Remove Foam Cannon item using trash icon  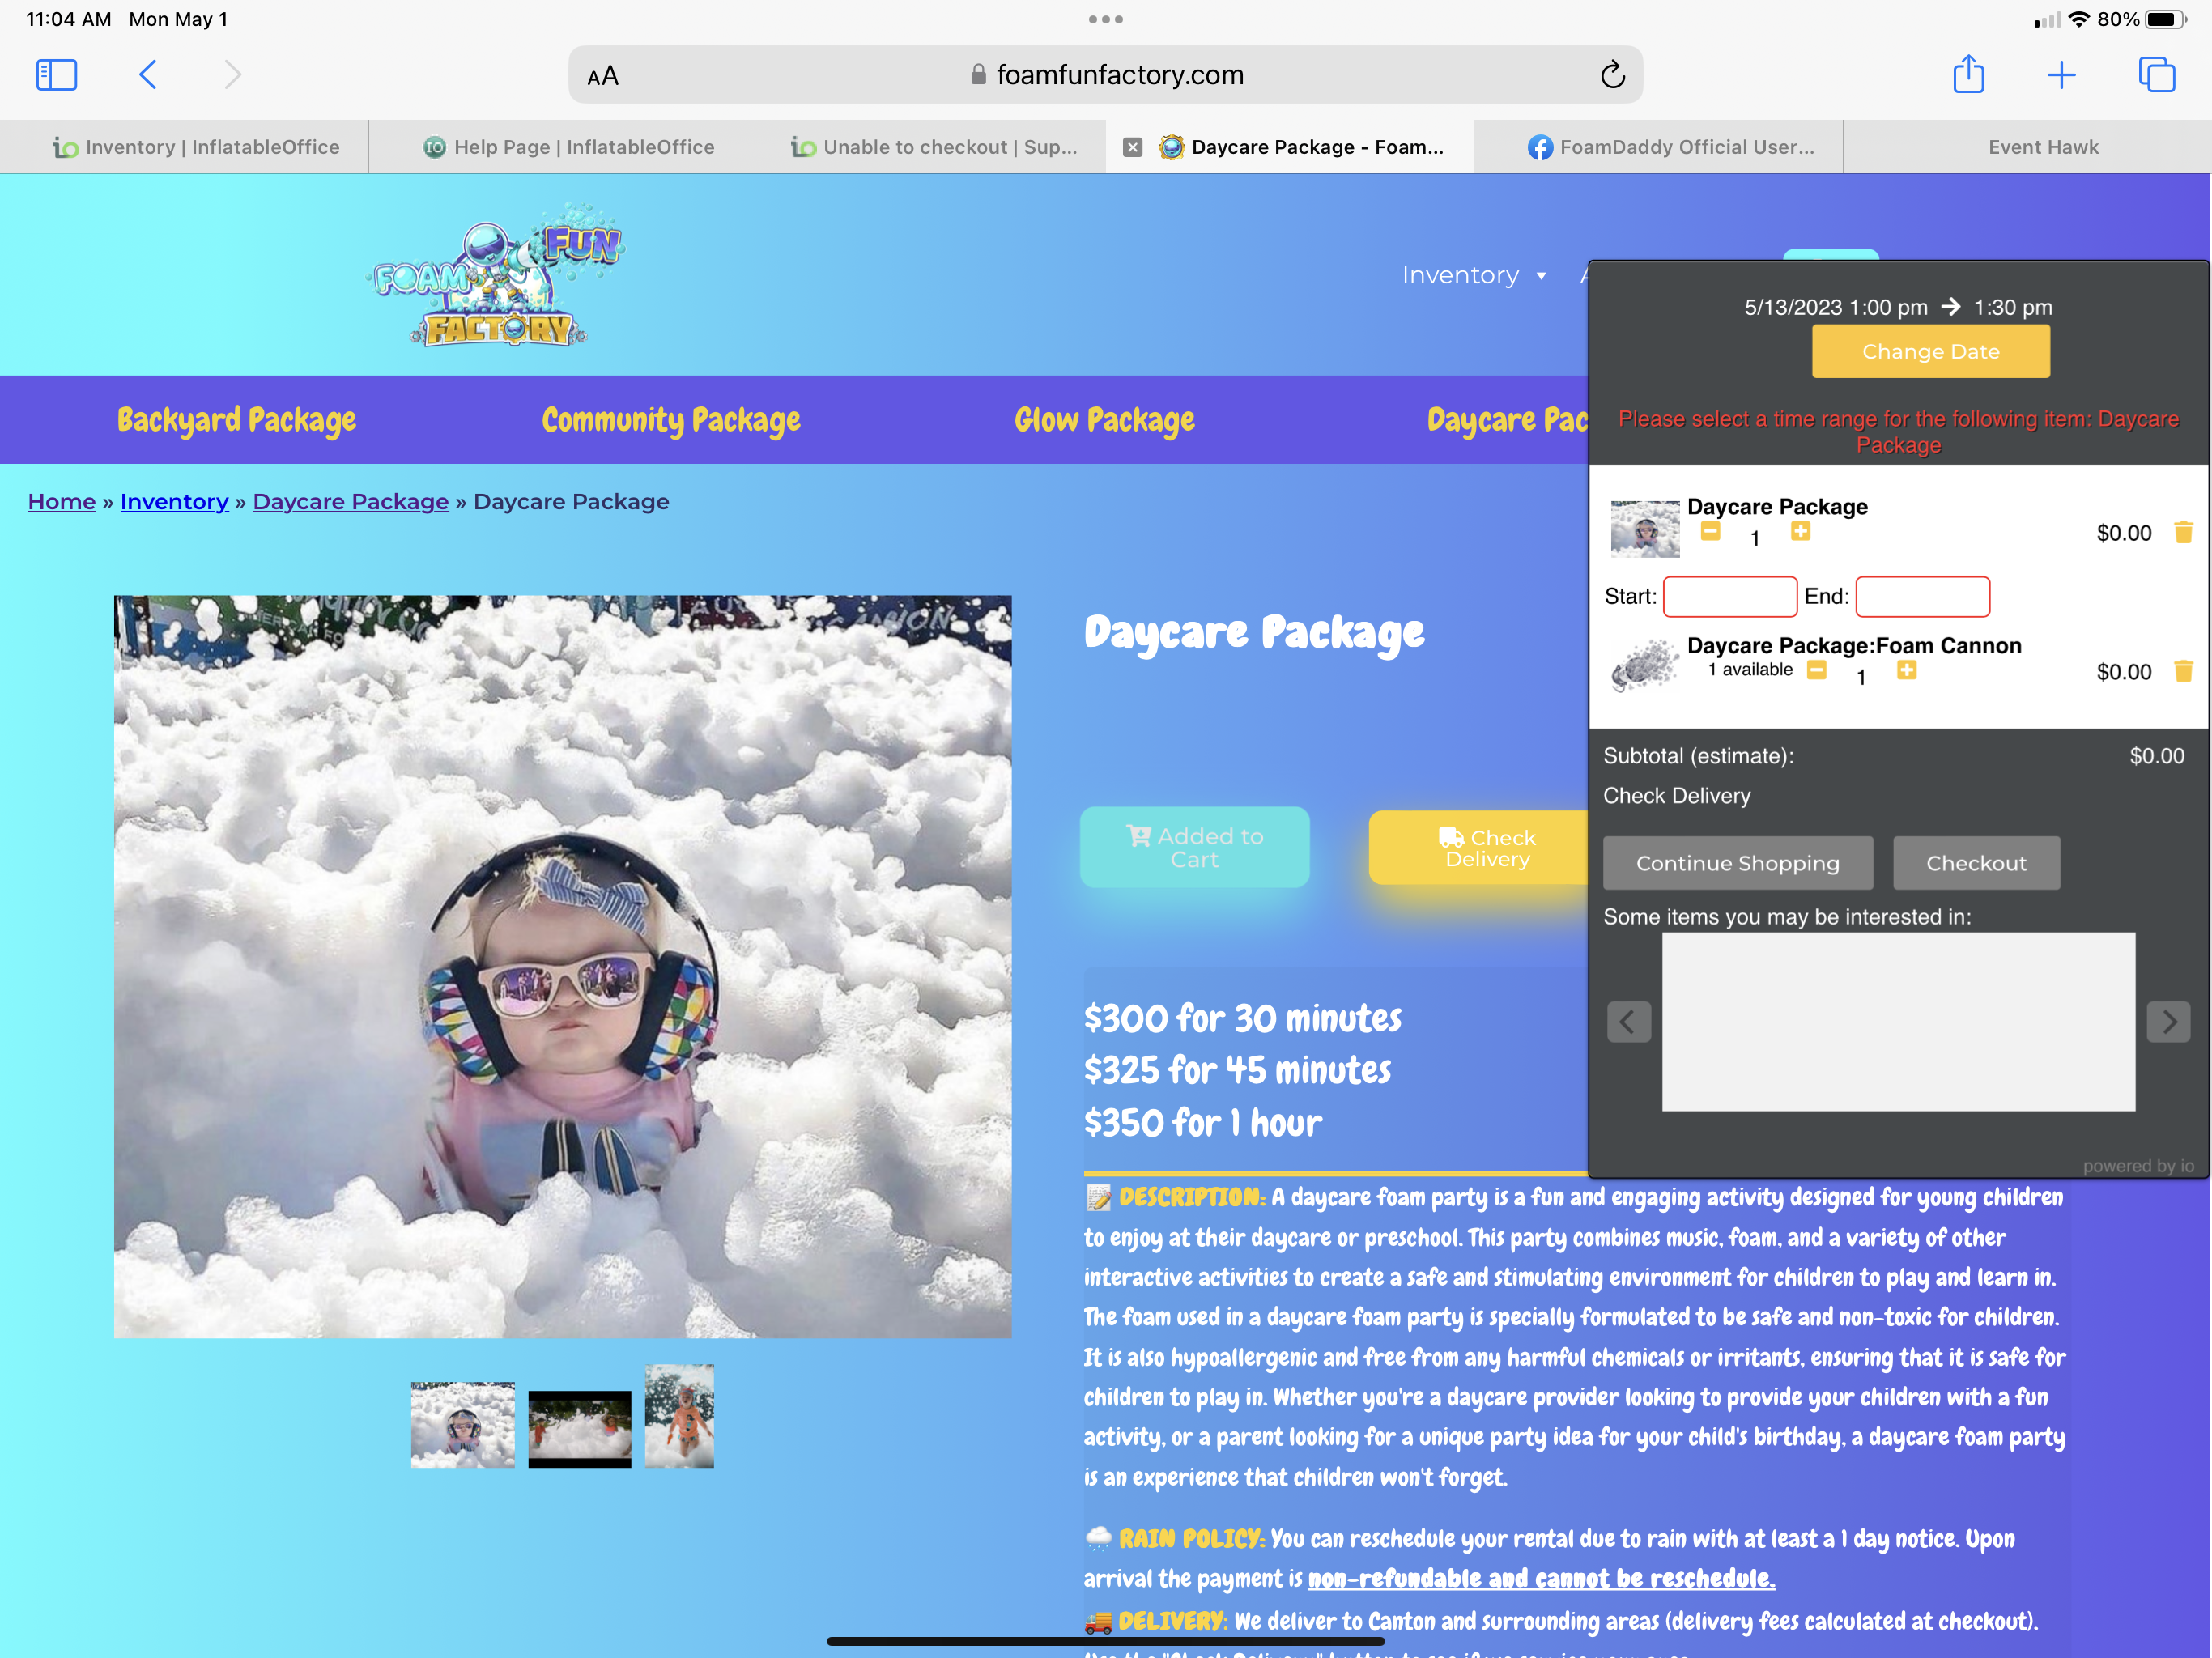pyautogui.click(x=2183, y=671)
